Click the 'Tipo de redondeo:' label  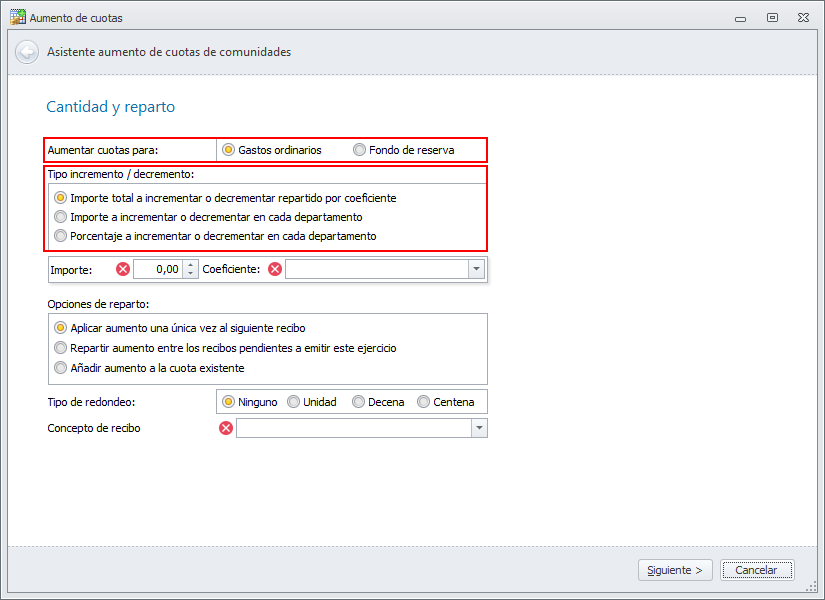91,402
